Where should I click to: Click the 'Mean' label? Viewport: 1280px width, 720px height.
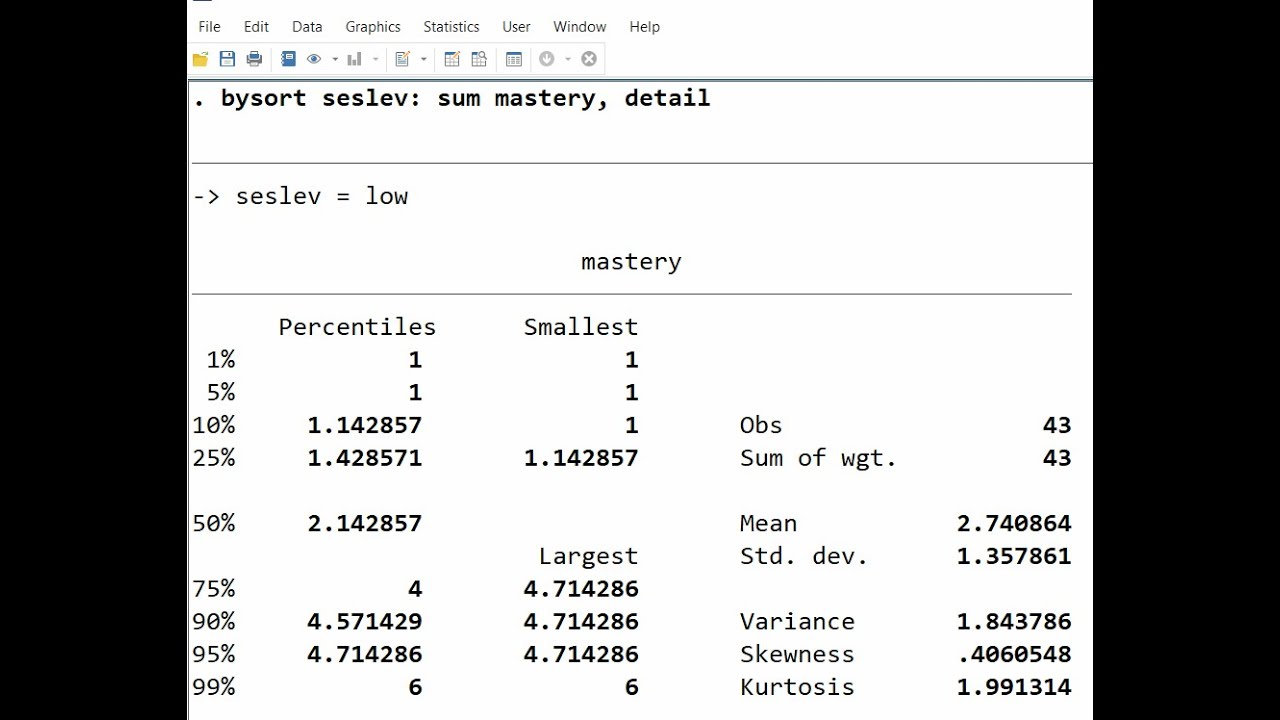768,523
